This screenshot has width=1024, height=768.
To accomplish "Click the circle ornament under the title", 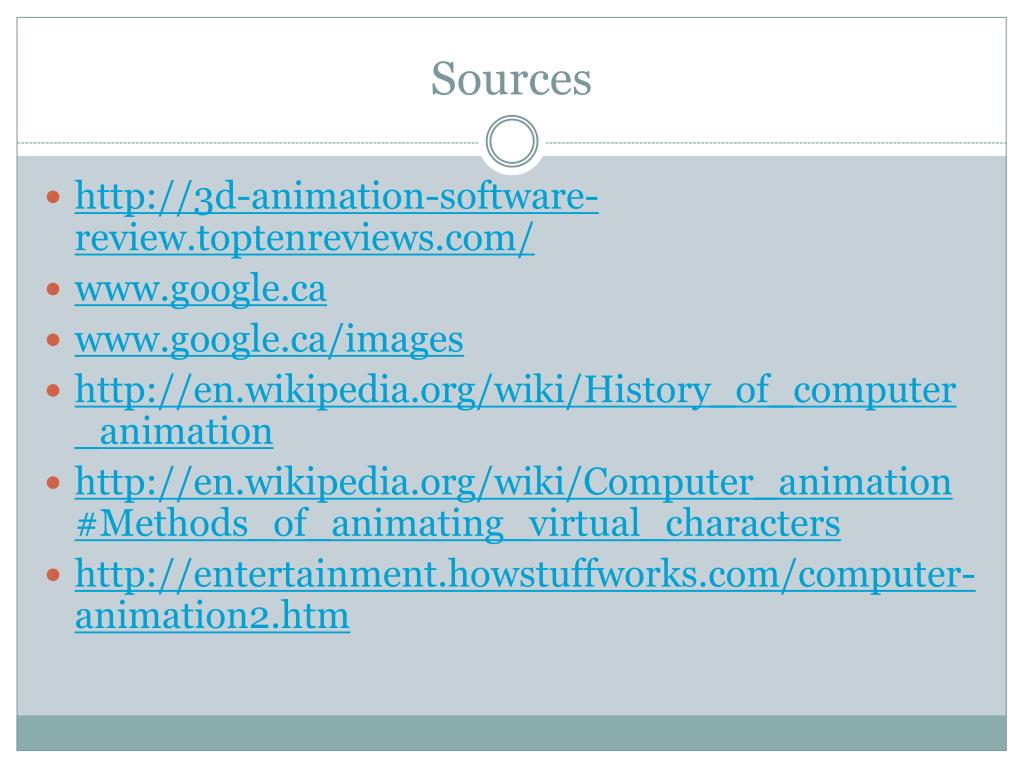I will (512, 141).
